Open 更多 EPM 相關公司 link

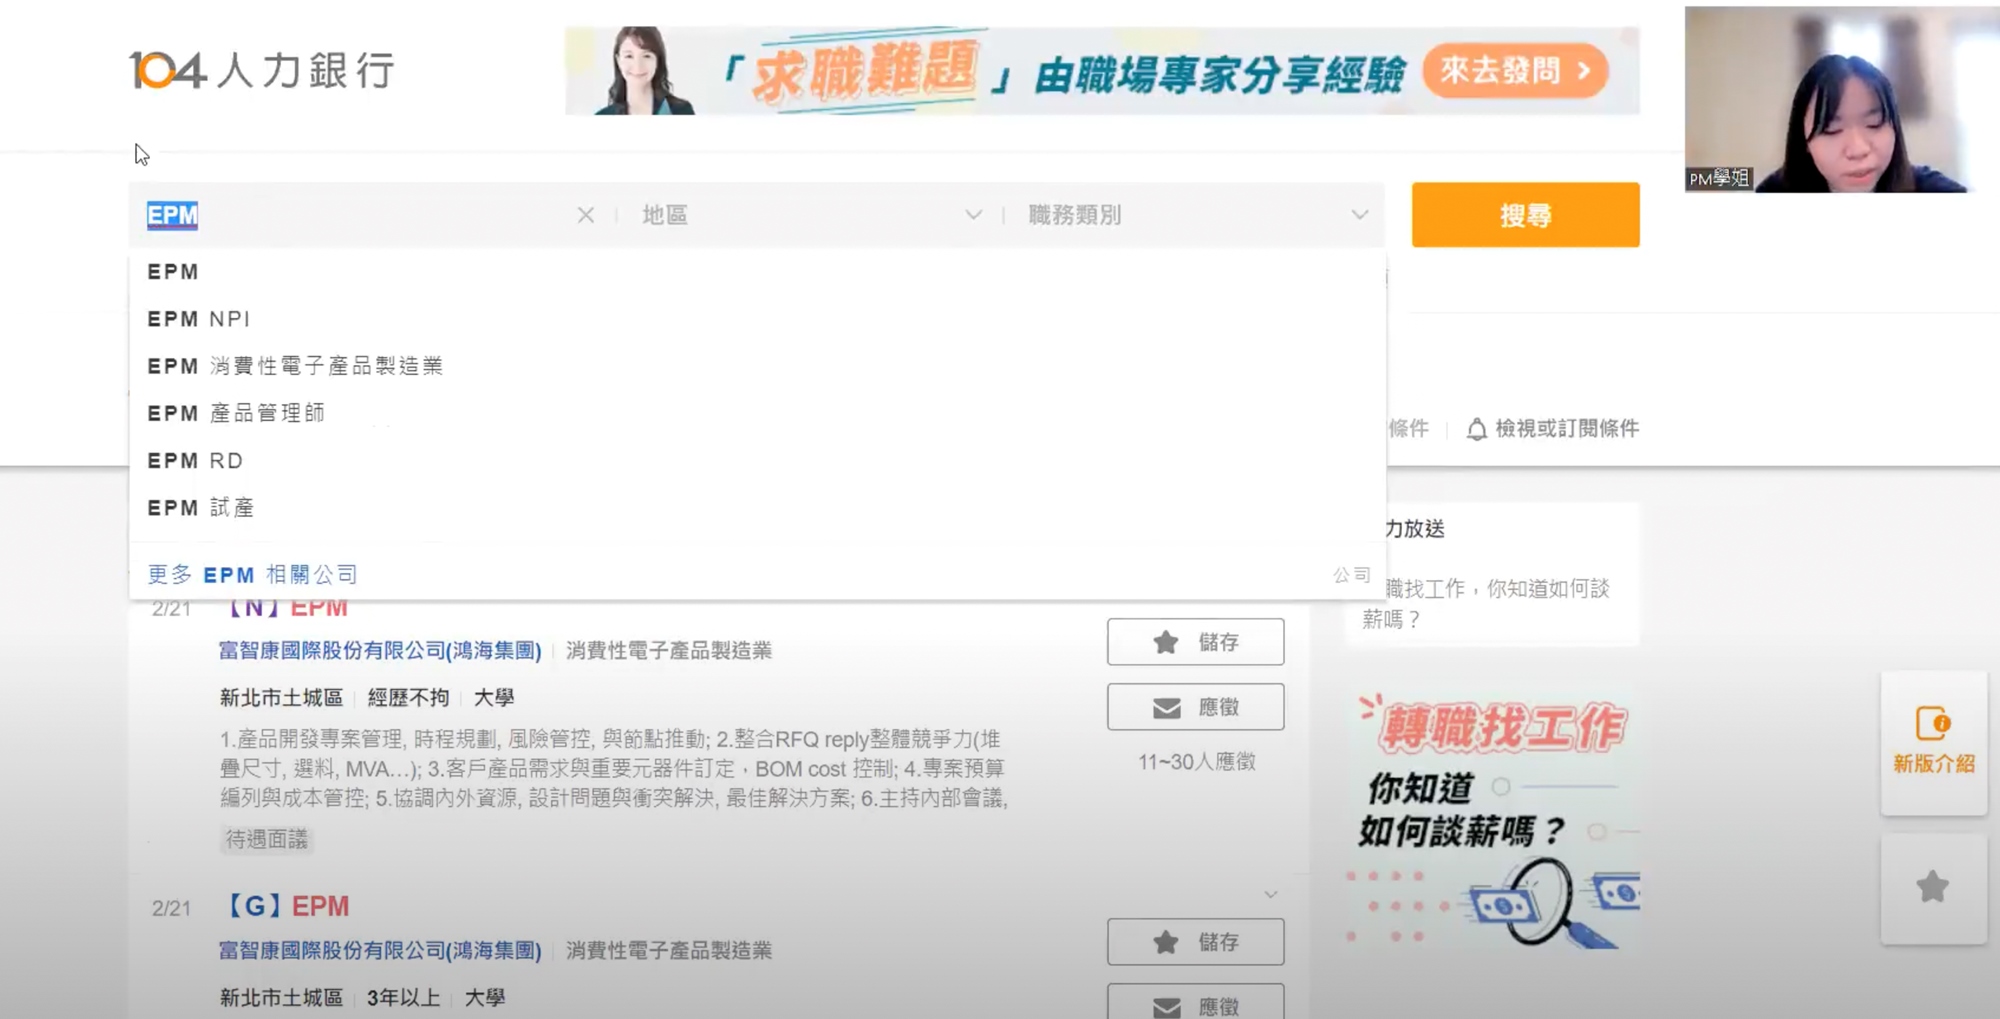coord(252,574)
